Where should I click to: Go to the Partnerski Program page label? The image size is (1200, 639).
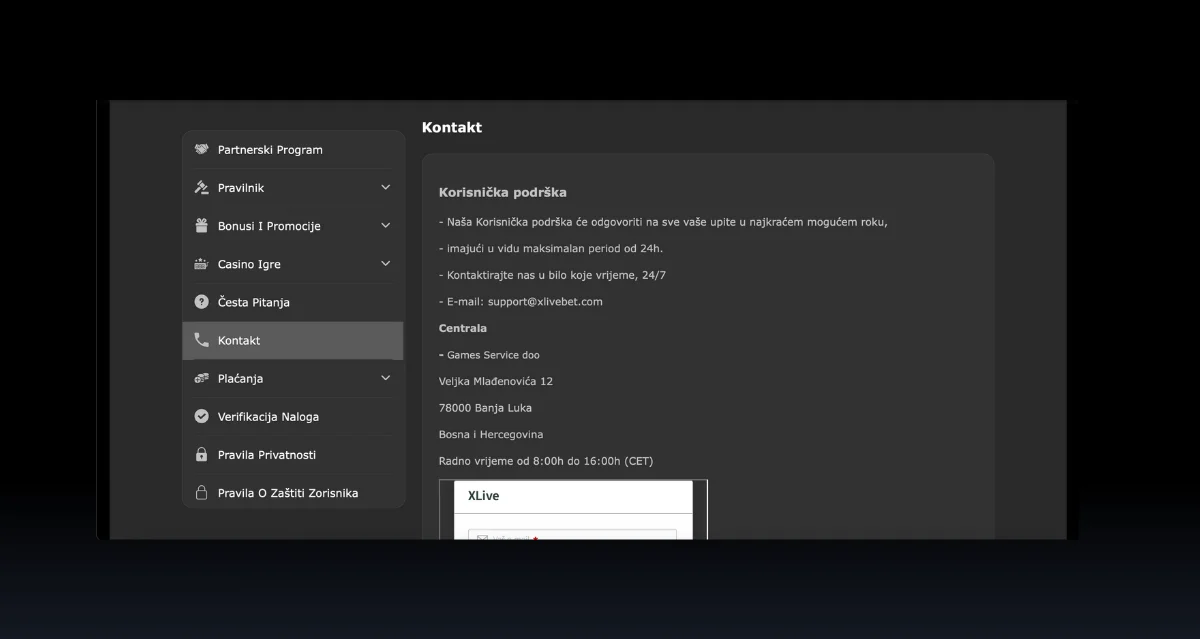[270, 150]
